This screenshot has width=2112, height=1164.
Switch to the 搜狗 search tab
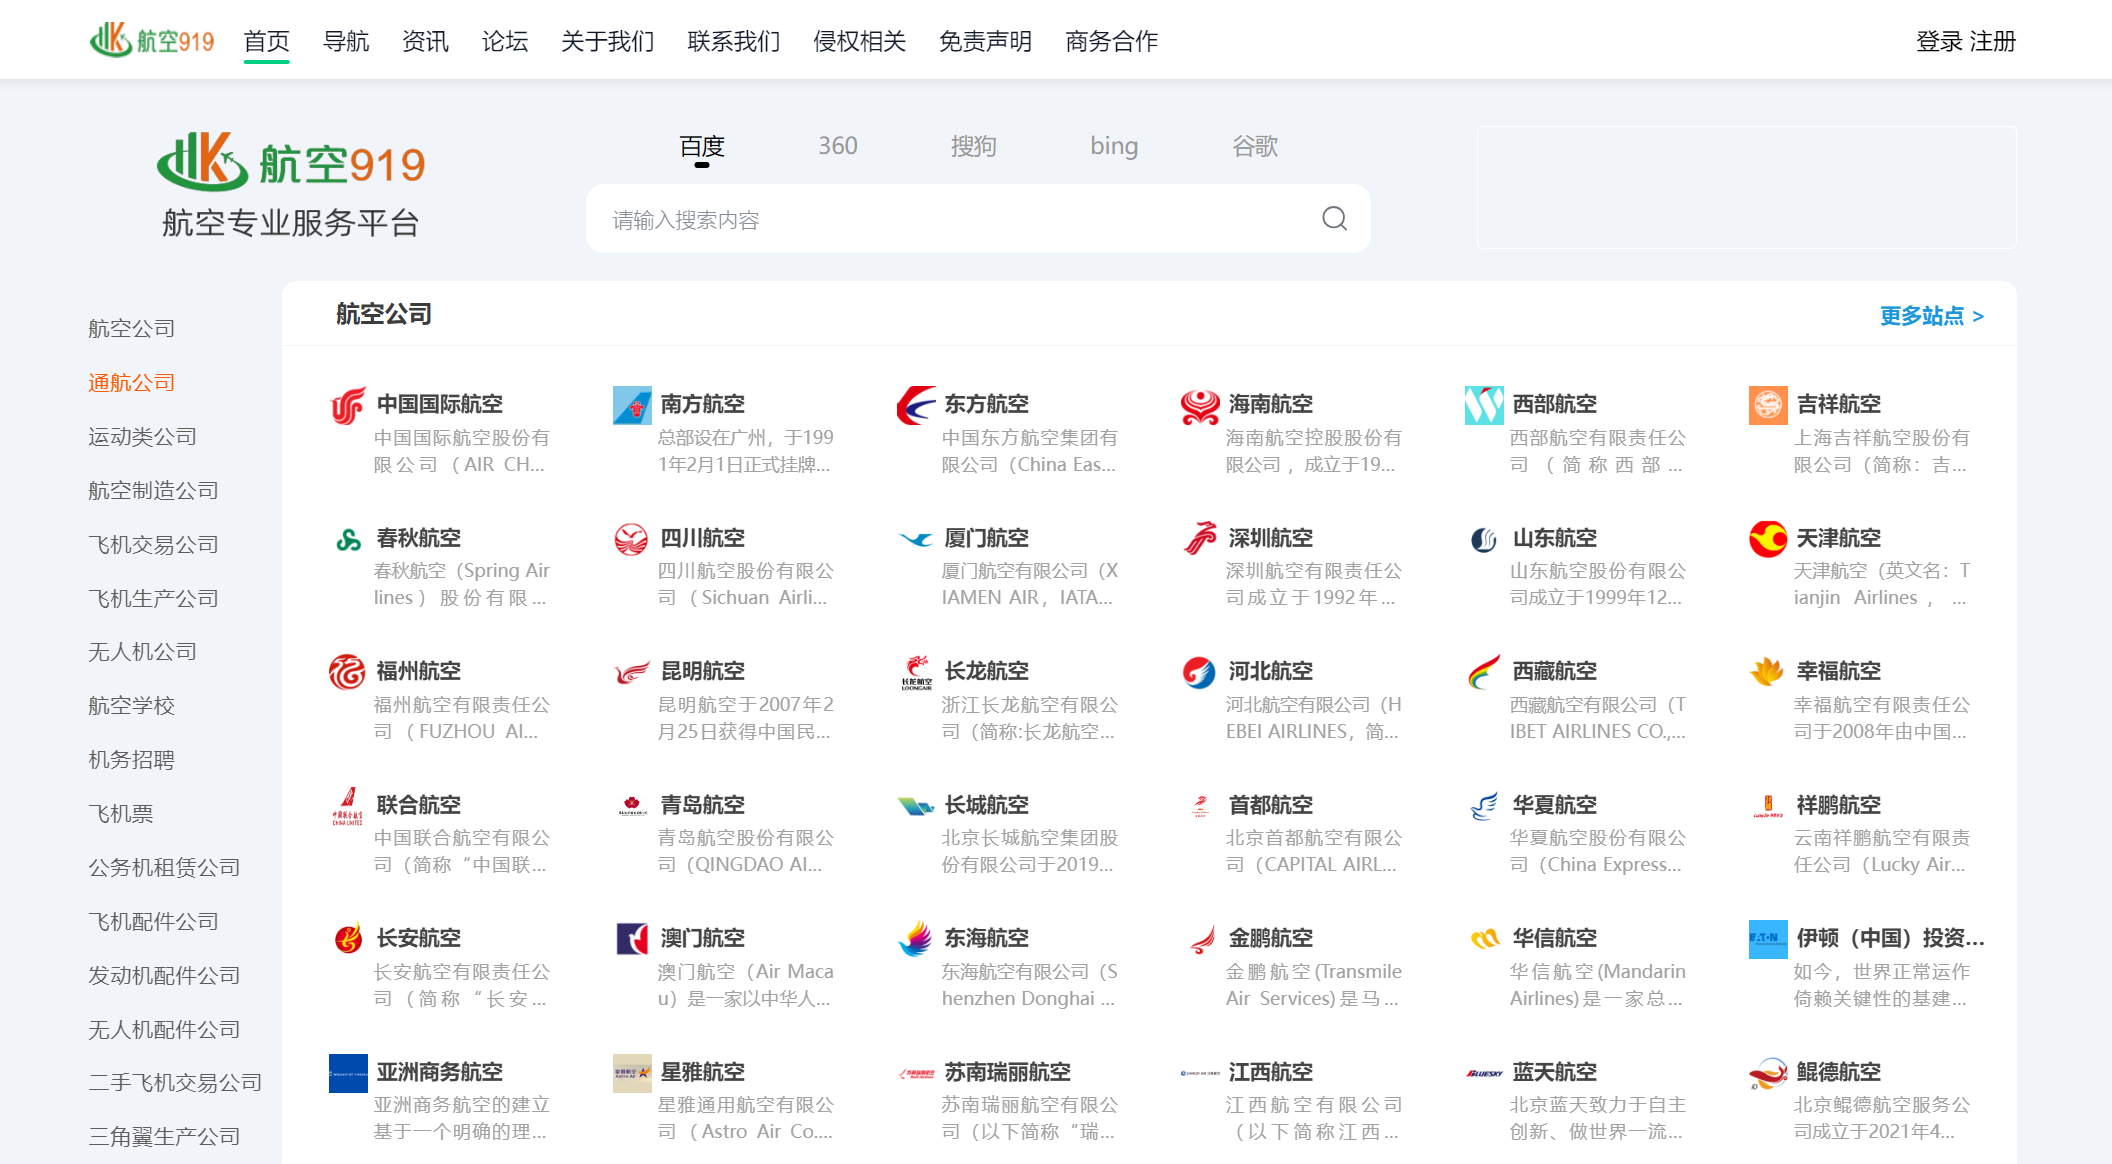coord(973,146)
